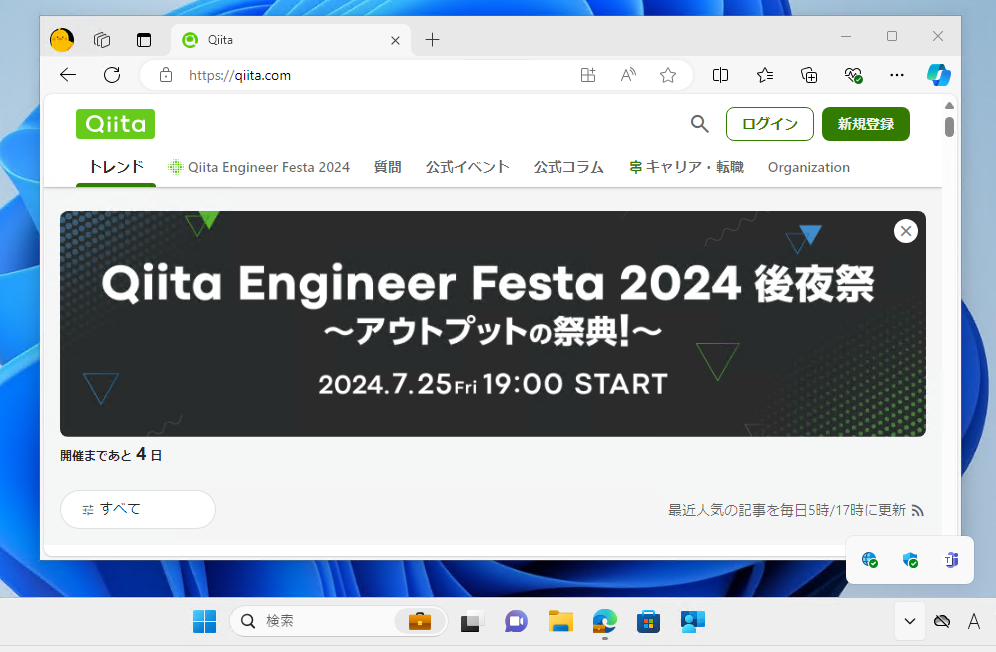Open the cloud sync-off tray icon
Screen dimensions: 996x652
pos(942,621)
